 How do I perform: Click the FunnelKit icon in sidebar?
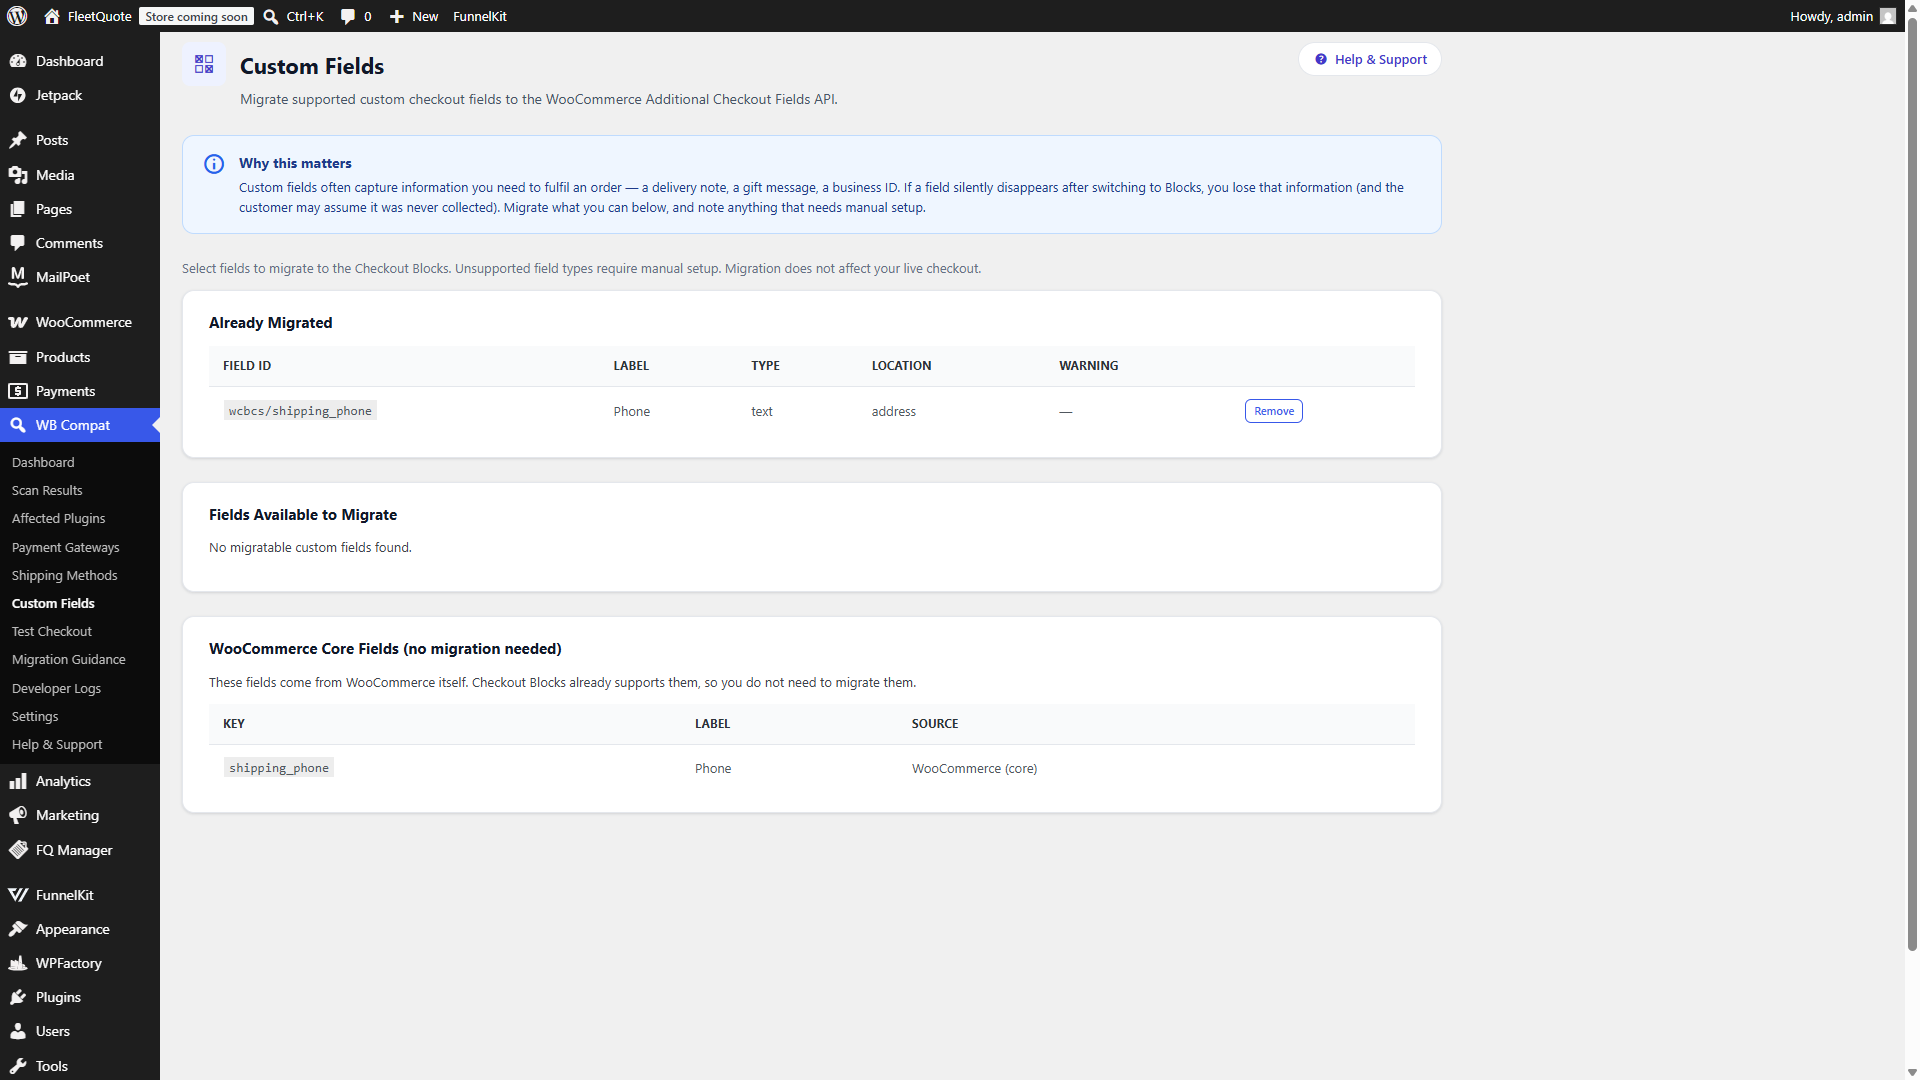[x=18, y=895]
